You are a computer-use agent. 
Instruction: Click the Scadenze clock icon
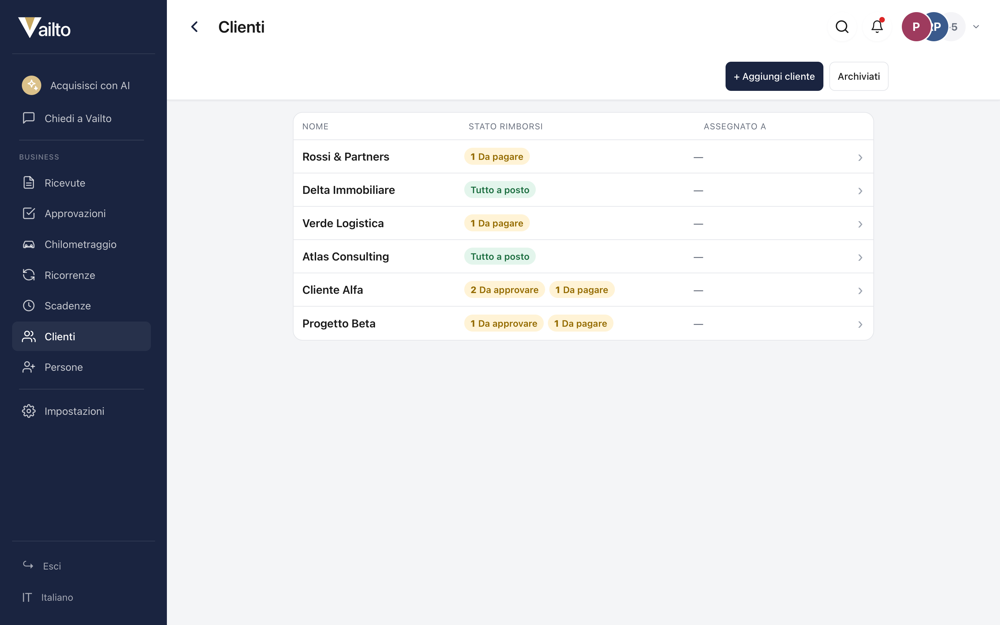coord(29,305)
